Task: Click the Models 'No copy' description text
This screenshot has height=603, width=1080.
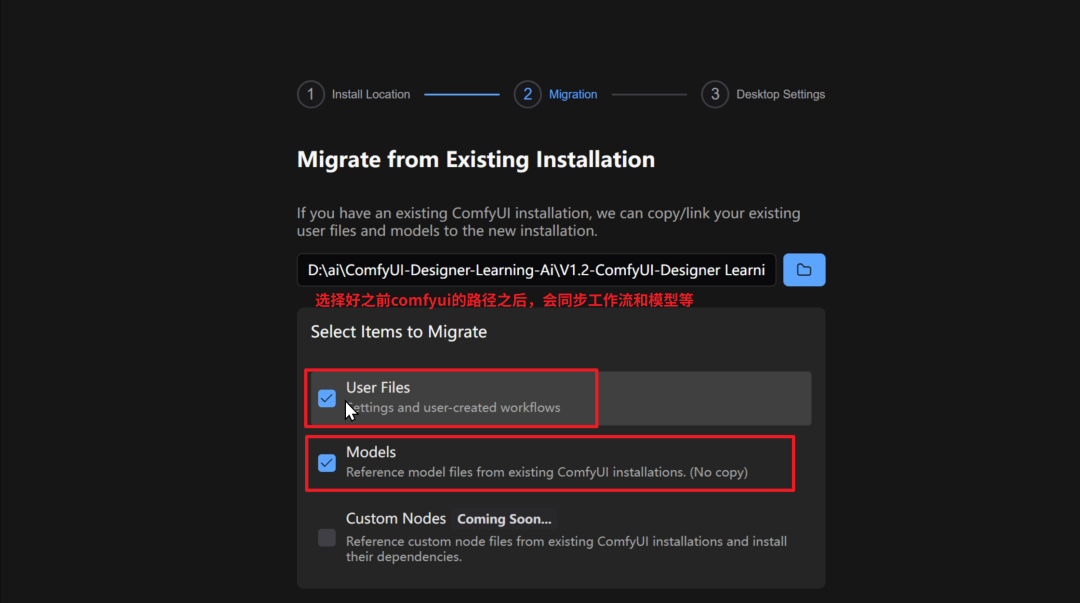Action: point(547,472)
